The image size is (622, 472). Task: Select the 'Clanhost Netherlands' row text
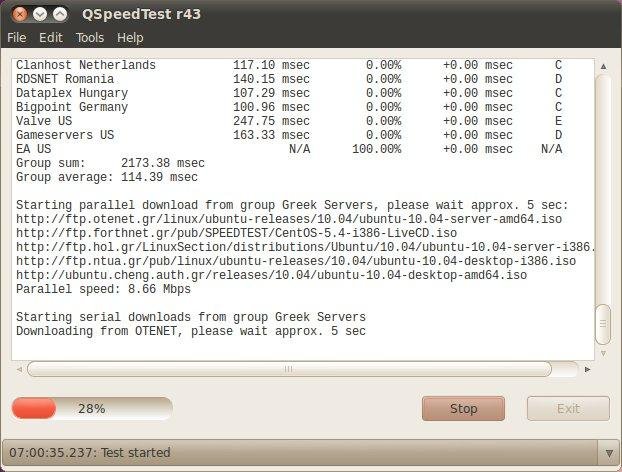coord(86,65)
